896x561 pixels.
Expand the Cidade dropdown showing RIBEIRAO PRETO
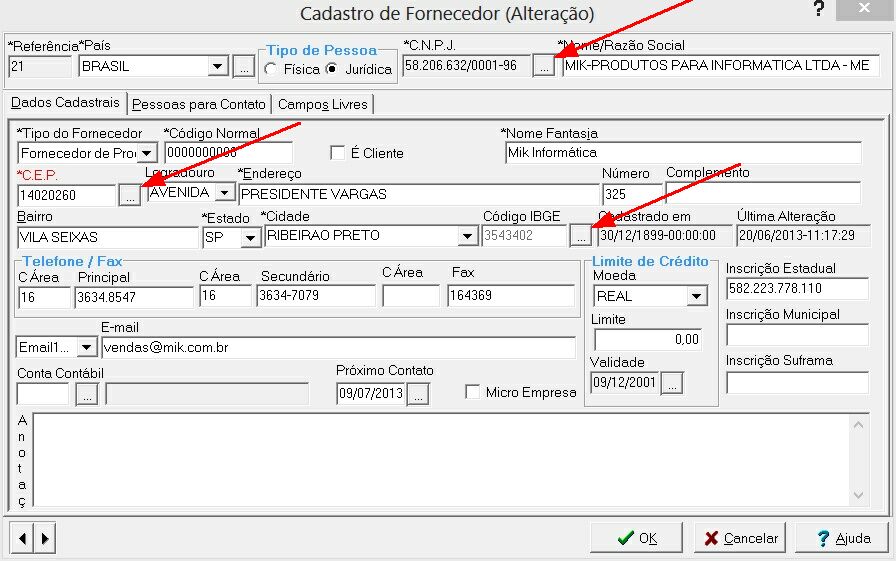click(x=467, y=235)
